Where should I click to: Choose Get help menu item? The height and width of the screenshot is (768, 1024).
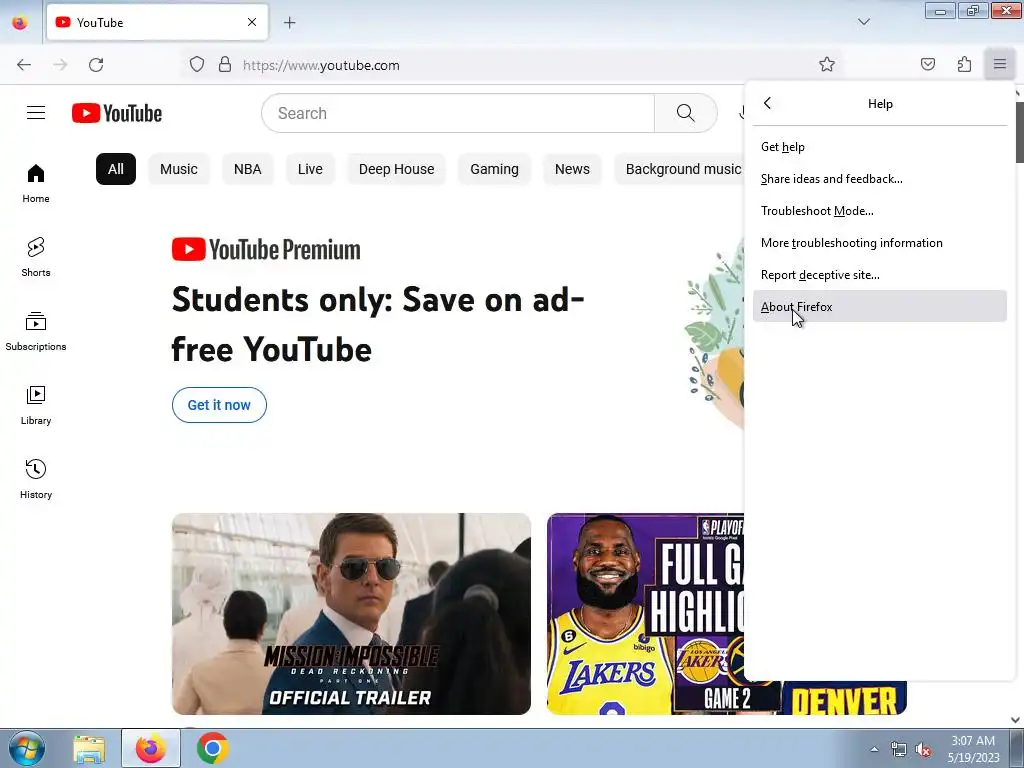click(x=880, y=147)
